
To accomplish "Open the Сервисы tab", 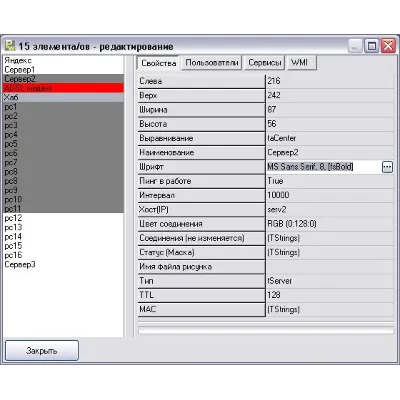I will (x=265, y=63).
